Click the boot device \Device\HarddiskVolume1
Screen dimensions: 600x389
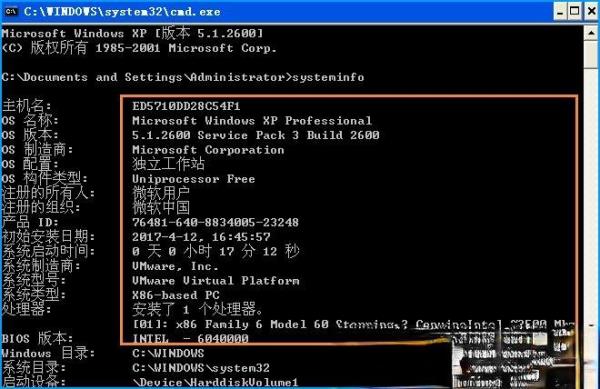215,382
